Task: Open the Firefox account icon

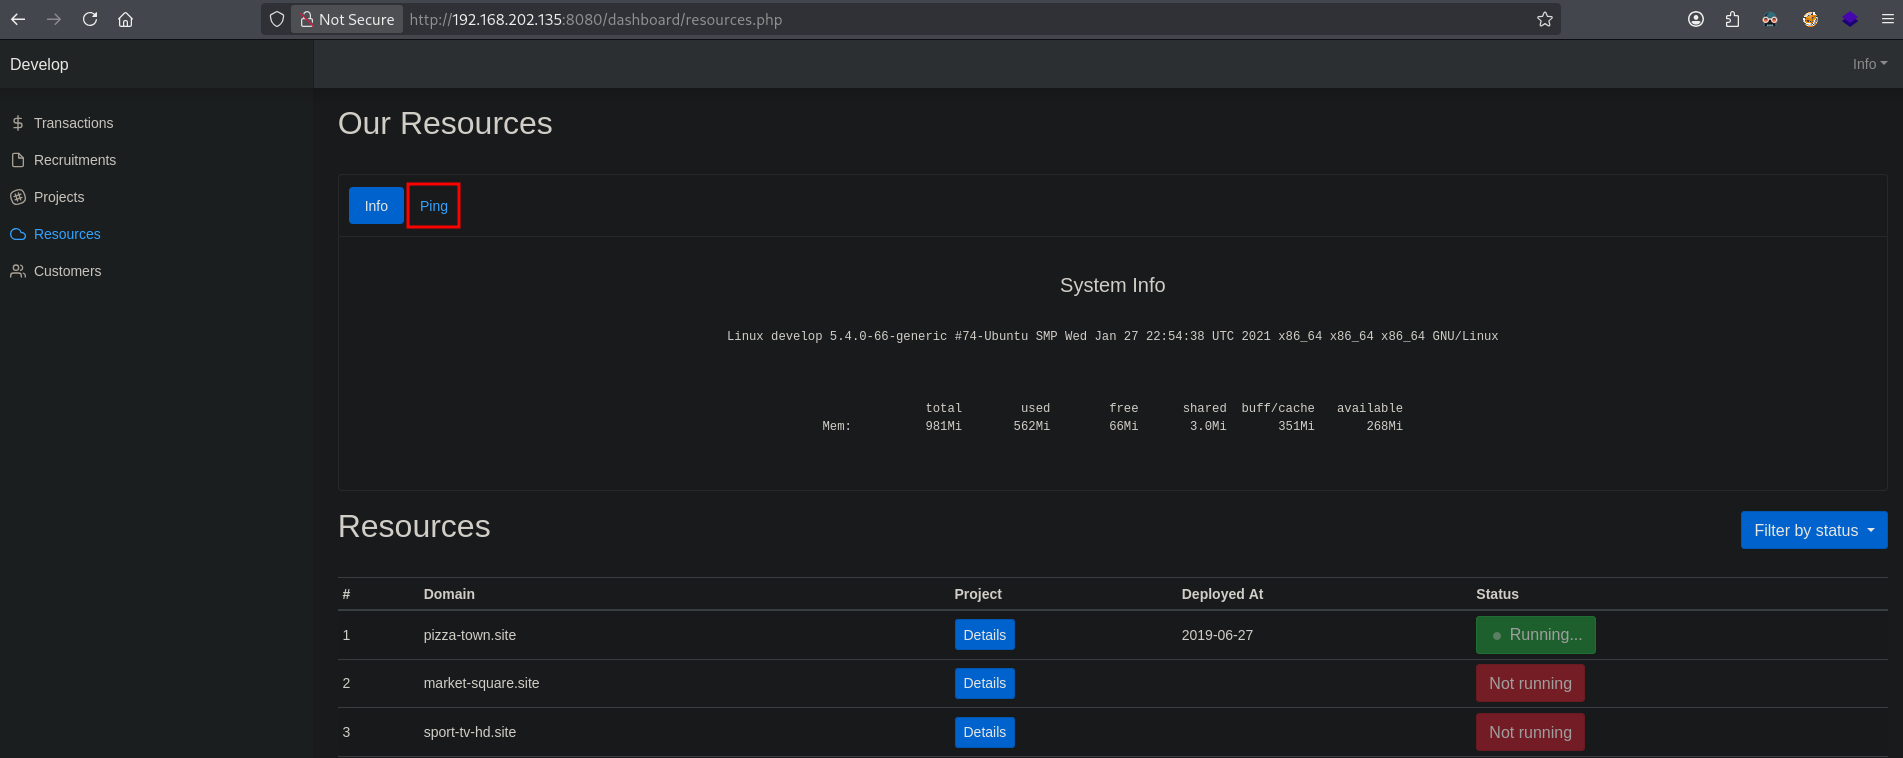Action: click(1695, 19)
